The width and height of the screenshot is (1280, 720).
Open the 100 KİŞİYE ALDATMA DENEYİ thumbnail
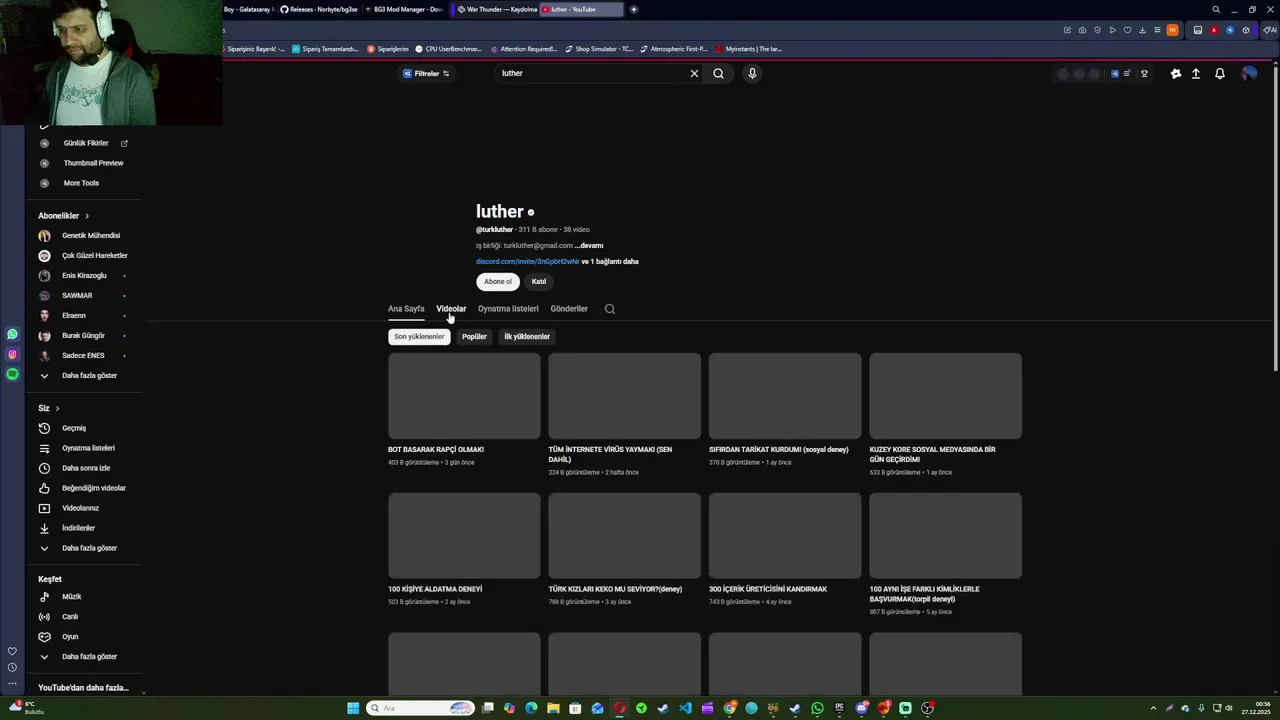[464, 536]
